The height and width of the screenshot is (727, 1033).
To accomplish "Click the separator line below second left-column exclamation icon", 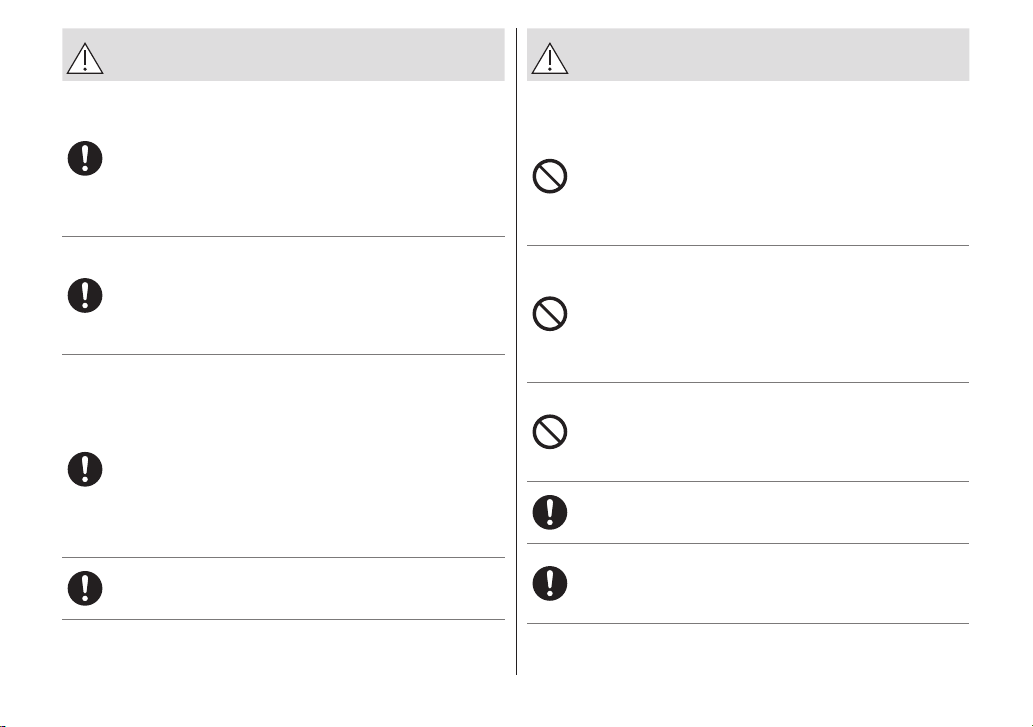I will coord(283,354).
